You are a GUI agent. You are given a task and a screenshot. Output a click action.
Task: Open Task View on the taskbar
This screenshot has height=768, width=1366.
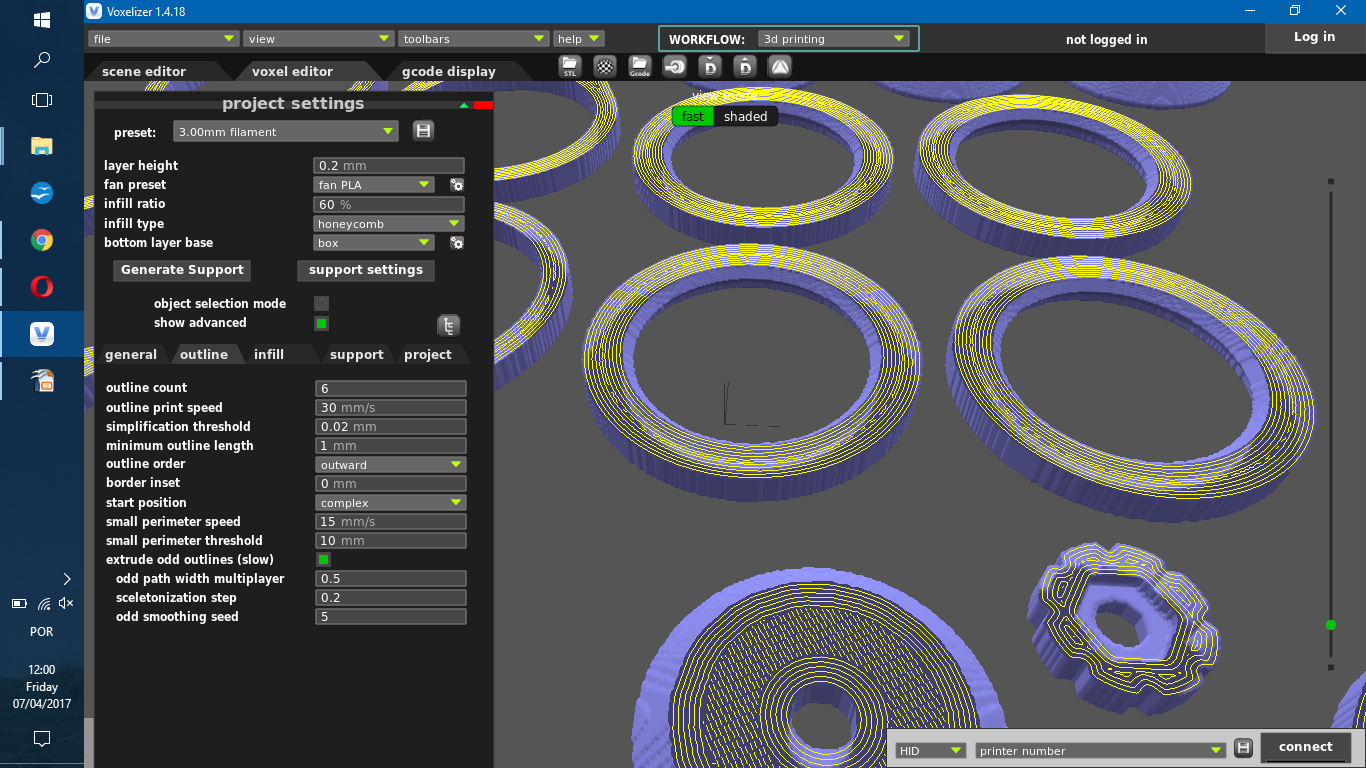42,100
